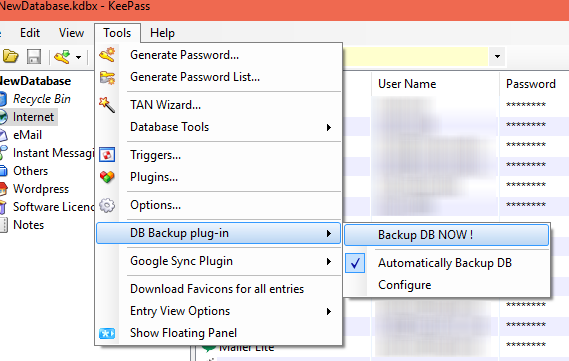Click the open database folder icon

coord(10,57)
